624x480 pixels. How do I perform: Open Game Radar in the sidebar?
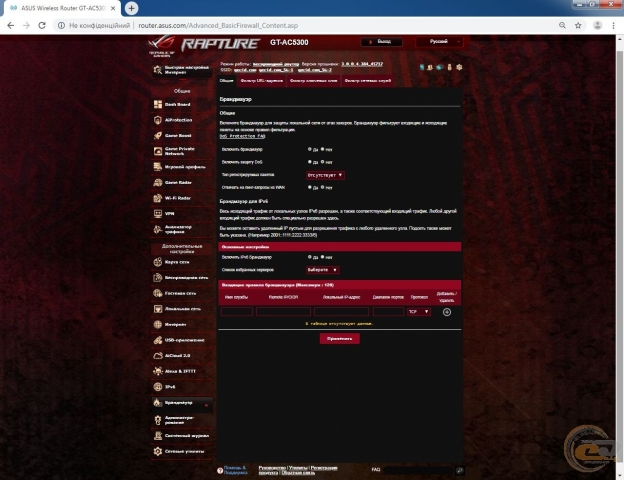point(181,182)
